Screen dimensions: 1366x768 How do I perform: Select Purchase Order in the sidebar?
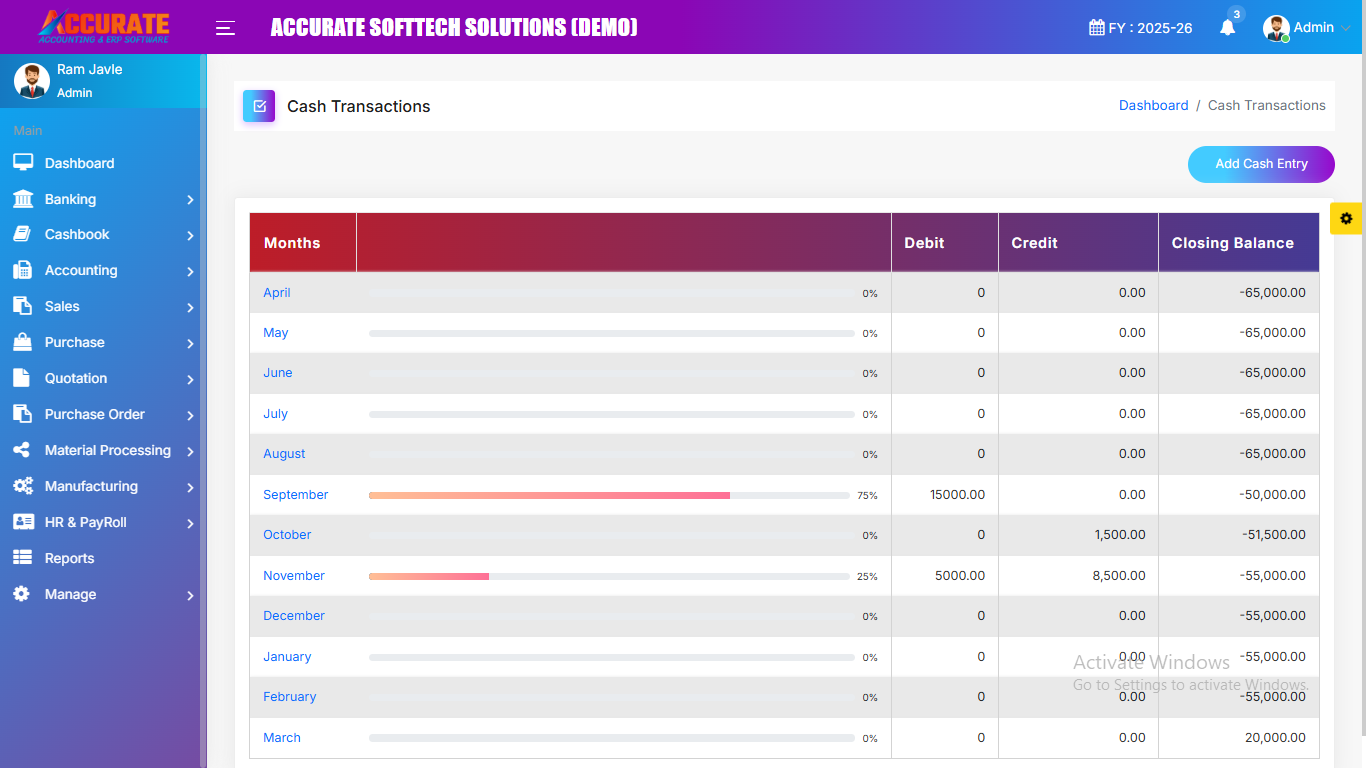pyautogui.click(x=95, y=415)
